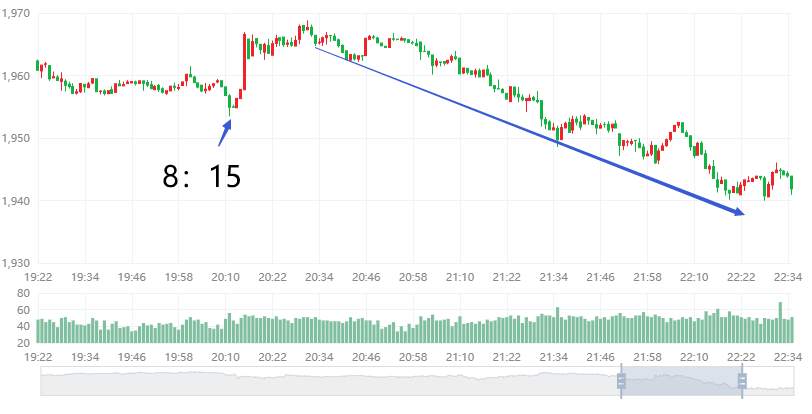Viewport: 812px width, 414px height.
Task: Click the tall red candle after 20:10
Action: click(245, 61)
